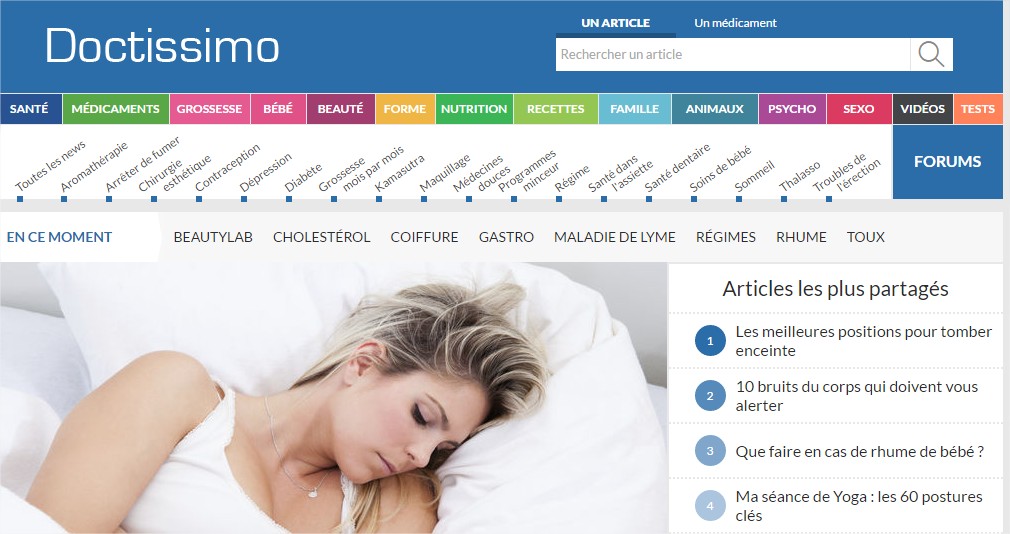
Task: Go to the PSYCHO section
Action: pos(792,109)
